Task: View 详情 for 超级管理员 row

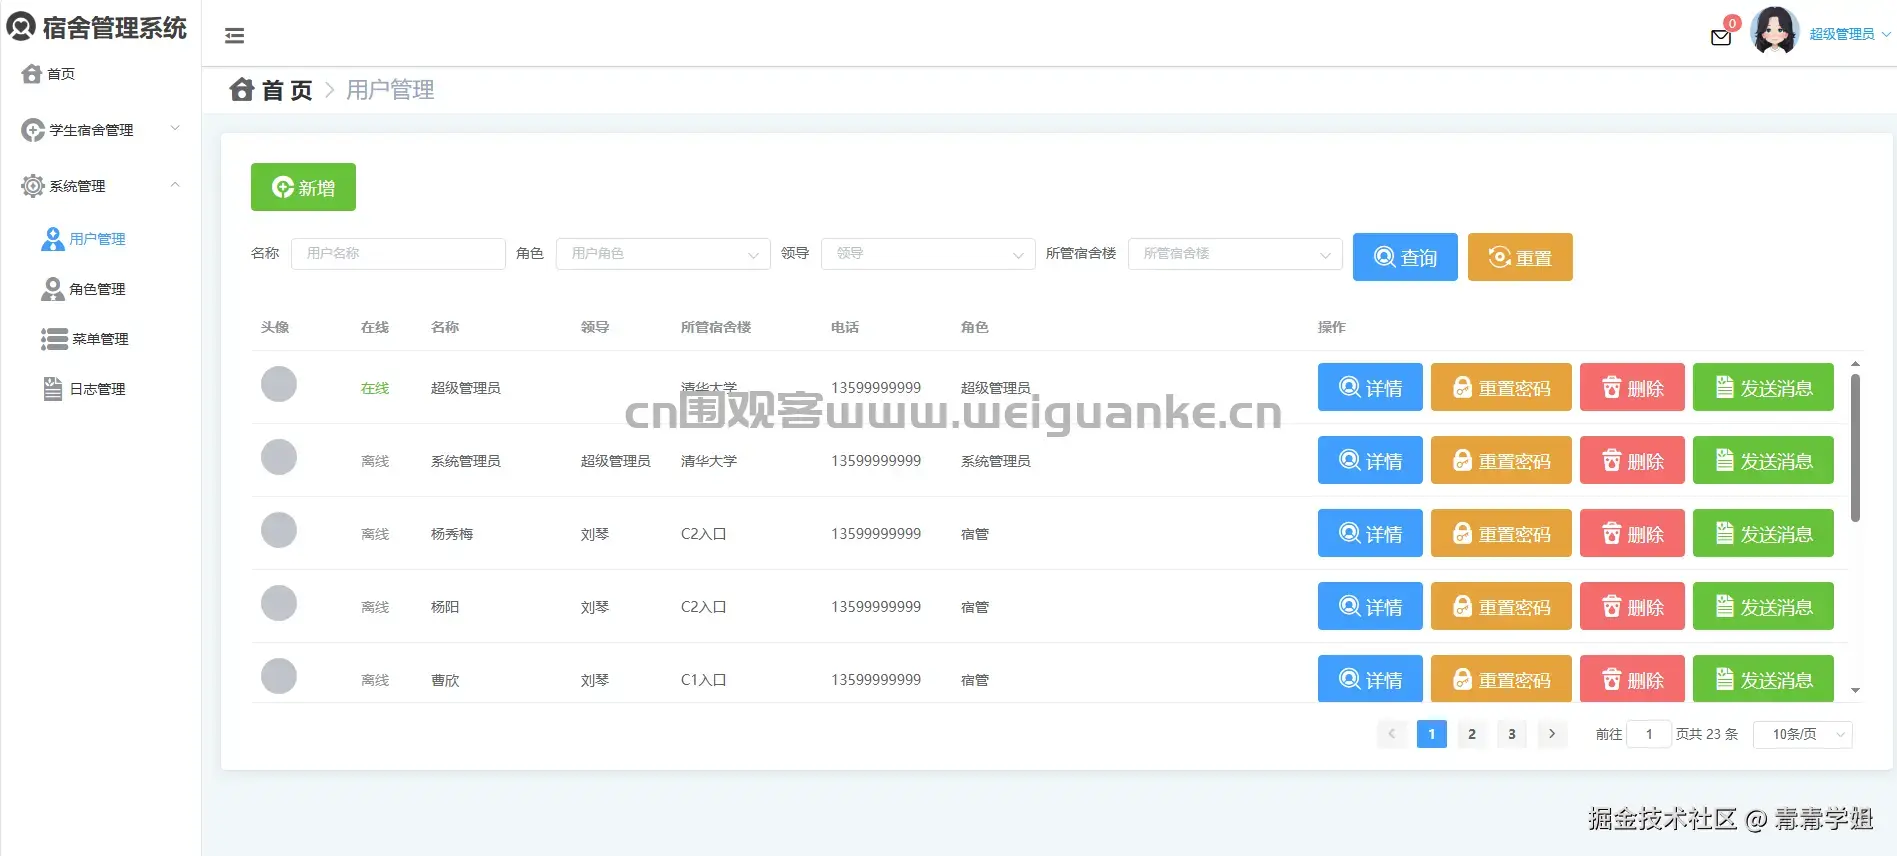Action: [x=1370, y=387]
